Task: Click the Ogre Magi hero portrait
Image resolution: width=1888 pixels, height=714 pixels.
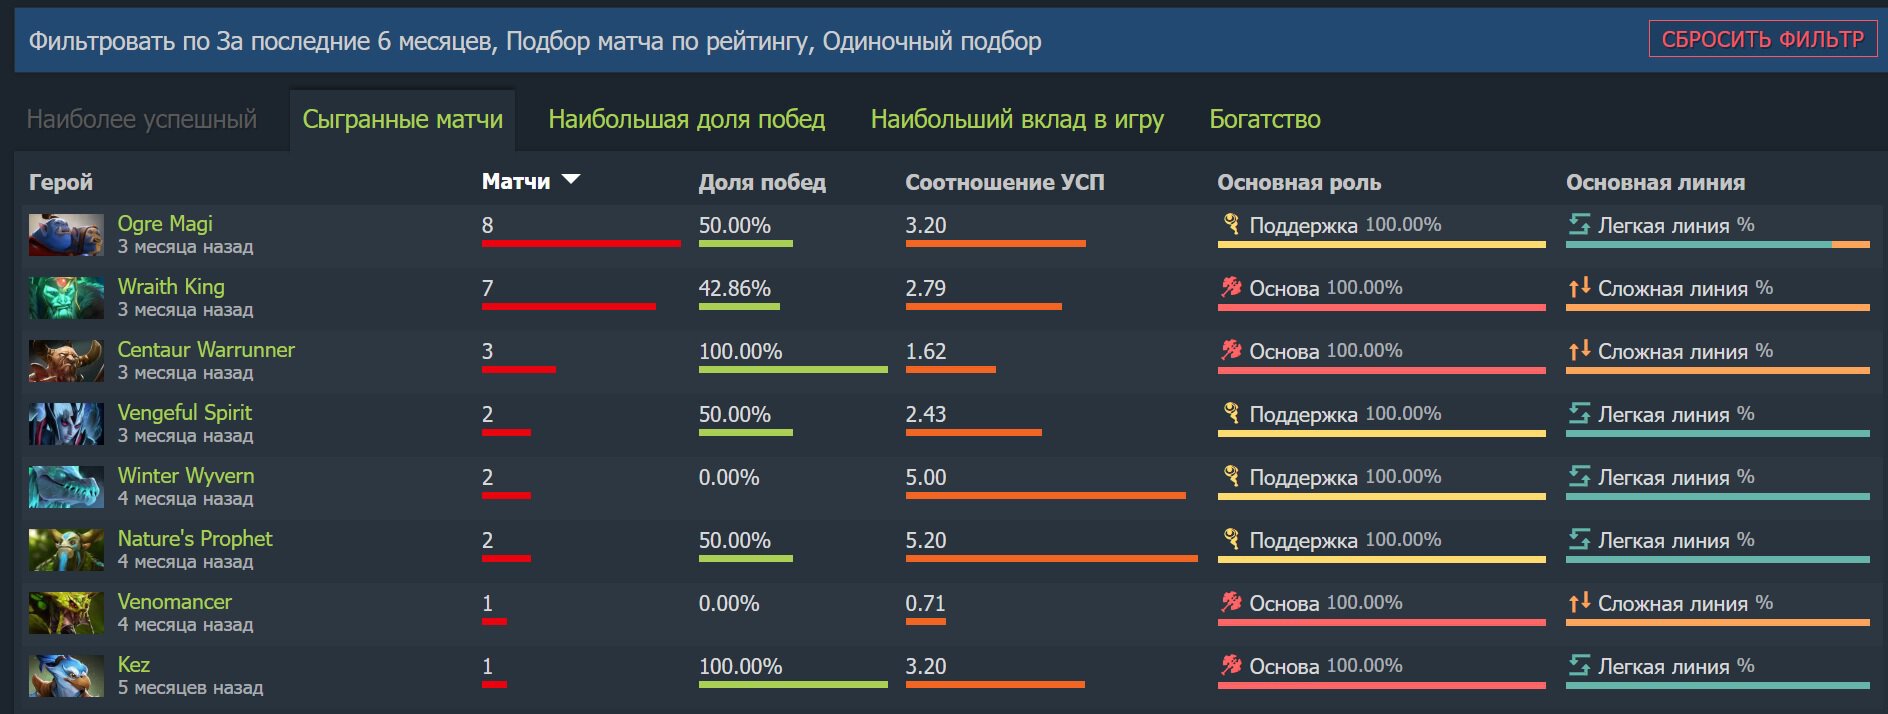Action: coord(66,235)
